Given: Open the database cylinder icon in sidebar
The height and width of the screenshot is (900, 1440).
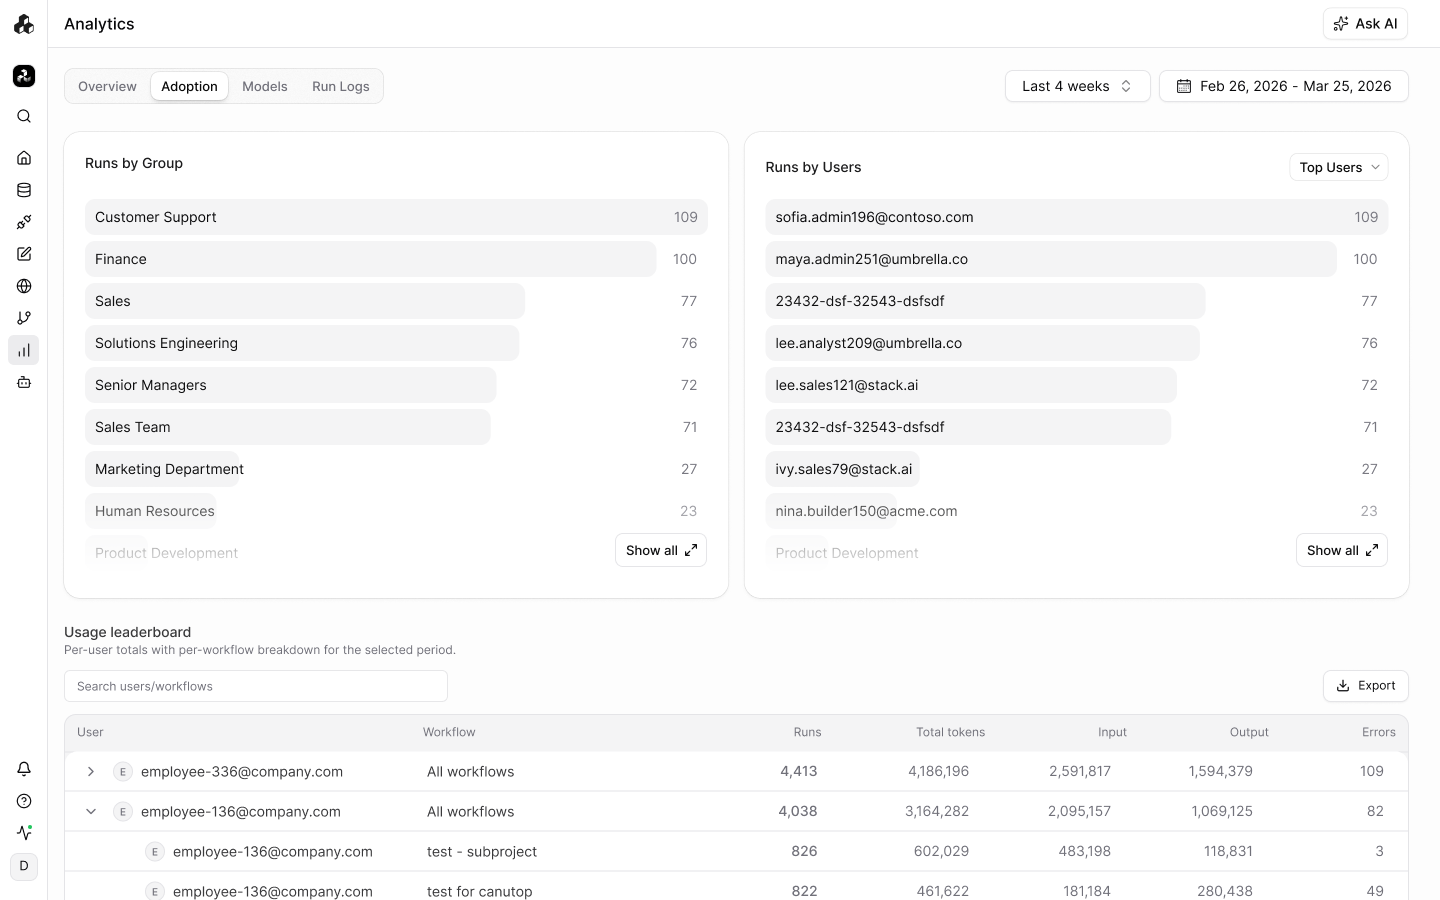Looking at the screenshot, I should point(24,190).
